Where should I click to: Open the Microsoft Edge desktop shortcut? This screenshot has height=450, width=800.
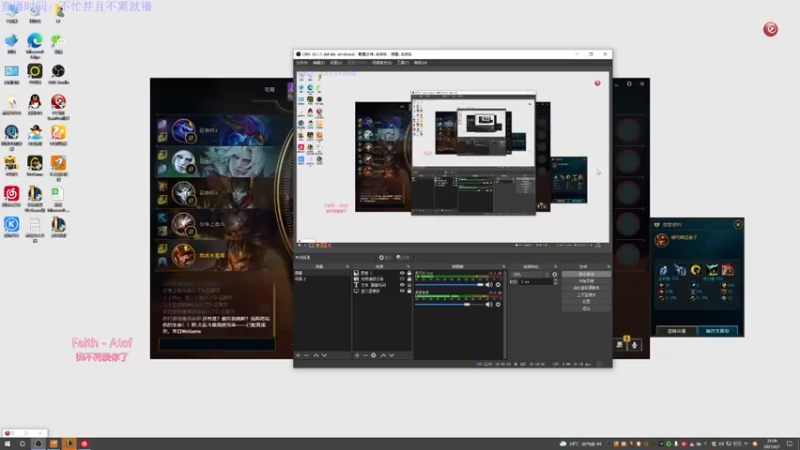pyautogui.click(x=35, y=45)
